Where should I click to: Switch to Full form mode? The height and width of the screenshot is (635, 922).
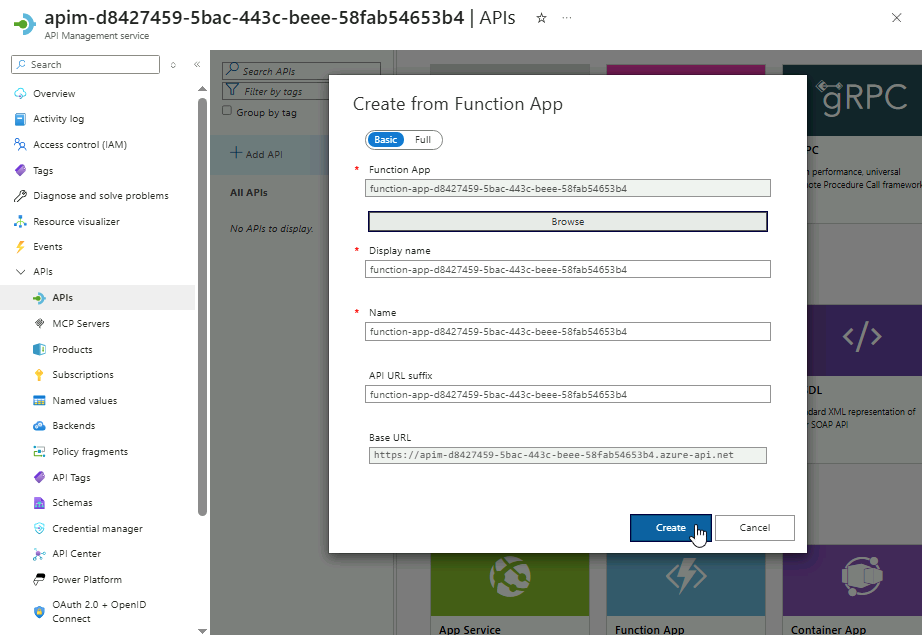[x=423, y=140]
